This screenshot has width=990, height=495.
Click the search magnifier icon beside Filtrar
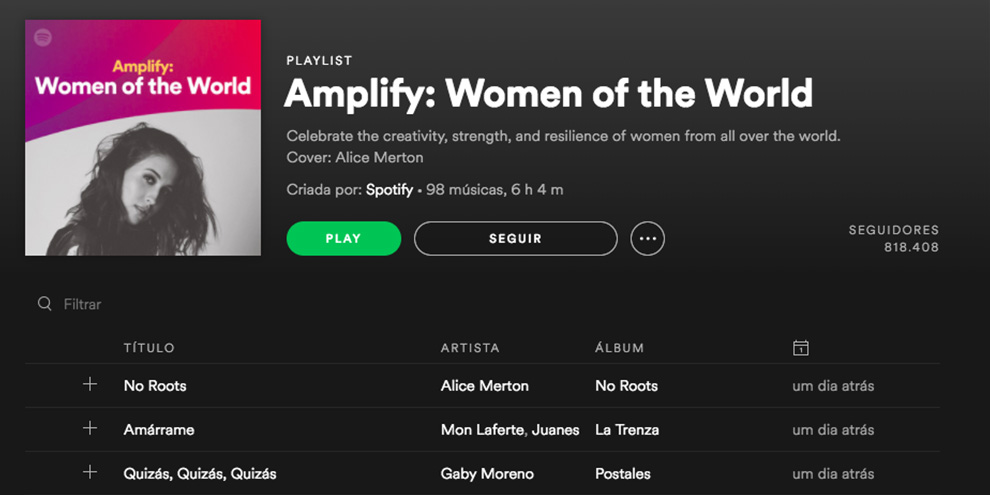[x=44, y=304]
